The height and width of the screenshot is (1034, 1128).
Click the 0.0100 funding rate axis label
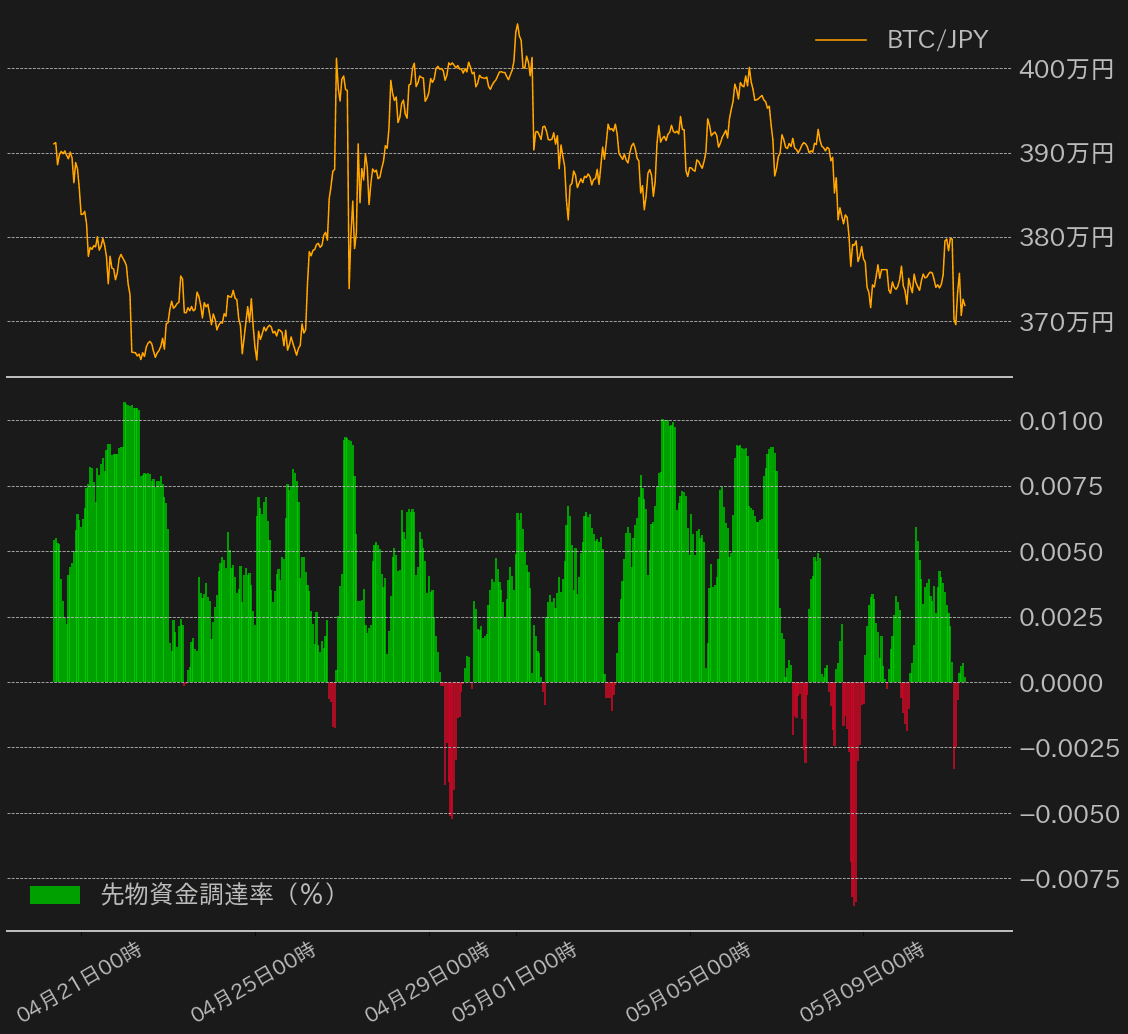pos(1061,421)
